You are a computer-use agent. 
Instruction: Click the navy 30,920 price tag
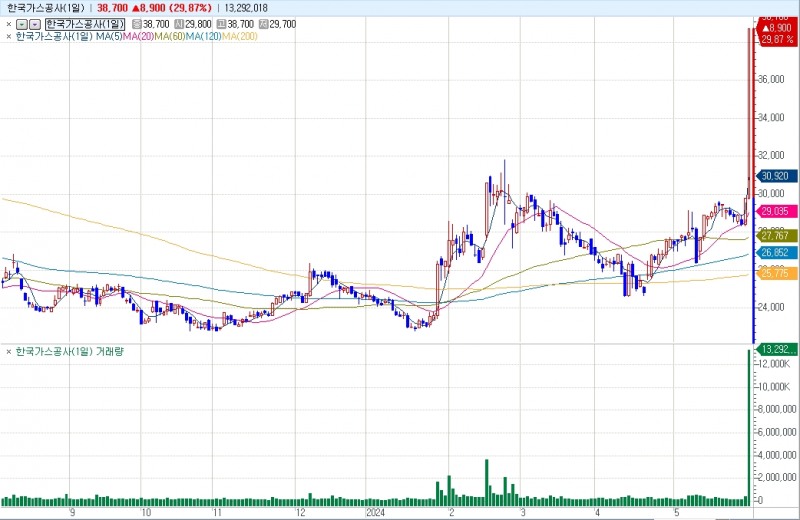coord(777,175)
